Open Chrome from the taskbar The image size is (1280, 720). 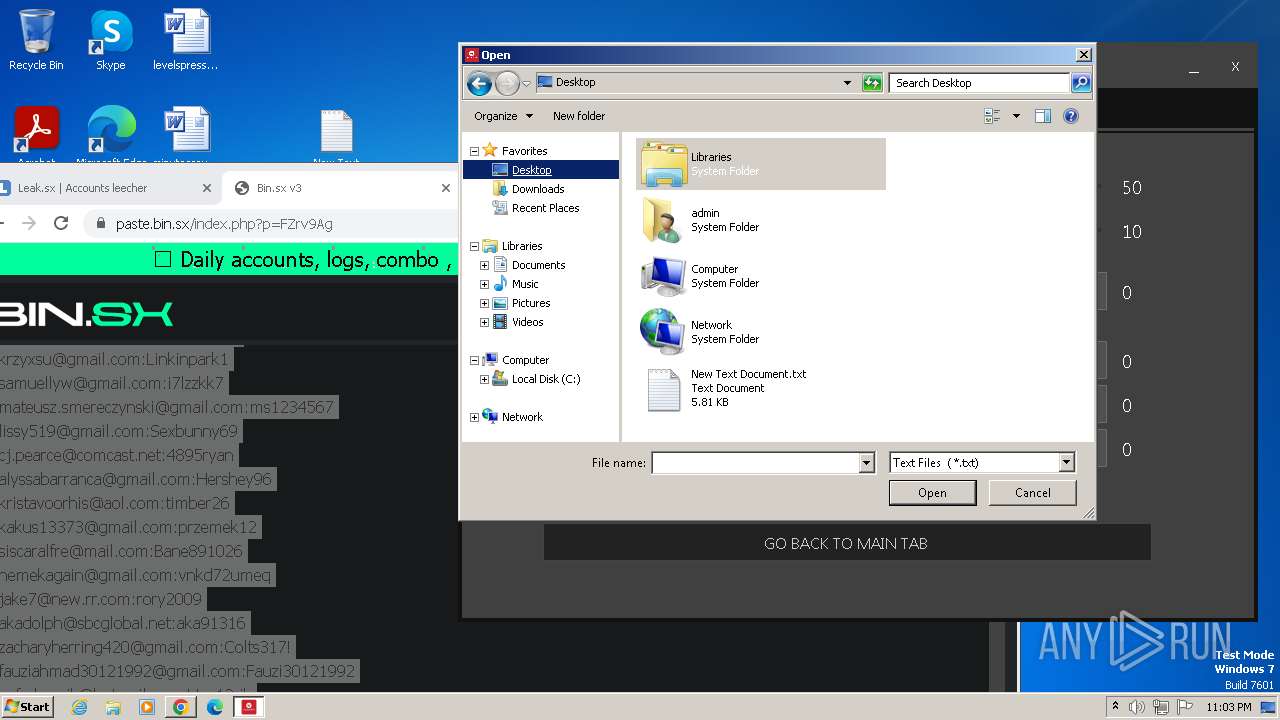pyautogui.click(x=181, y=707)
